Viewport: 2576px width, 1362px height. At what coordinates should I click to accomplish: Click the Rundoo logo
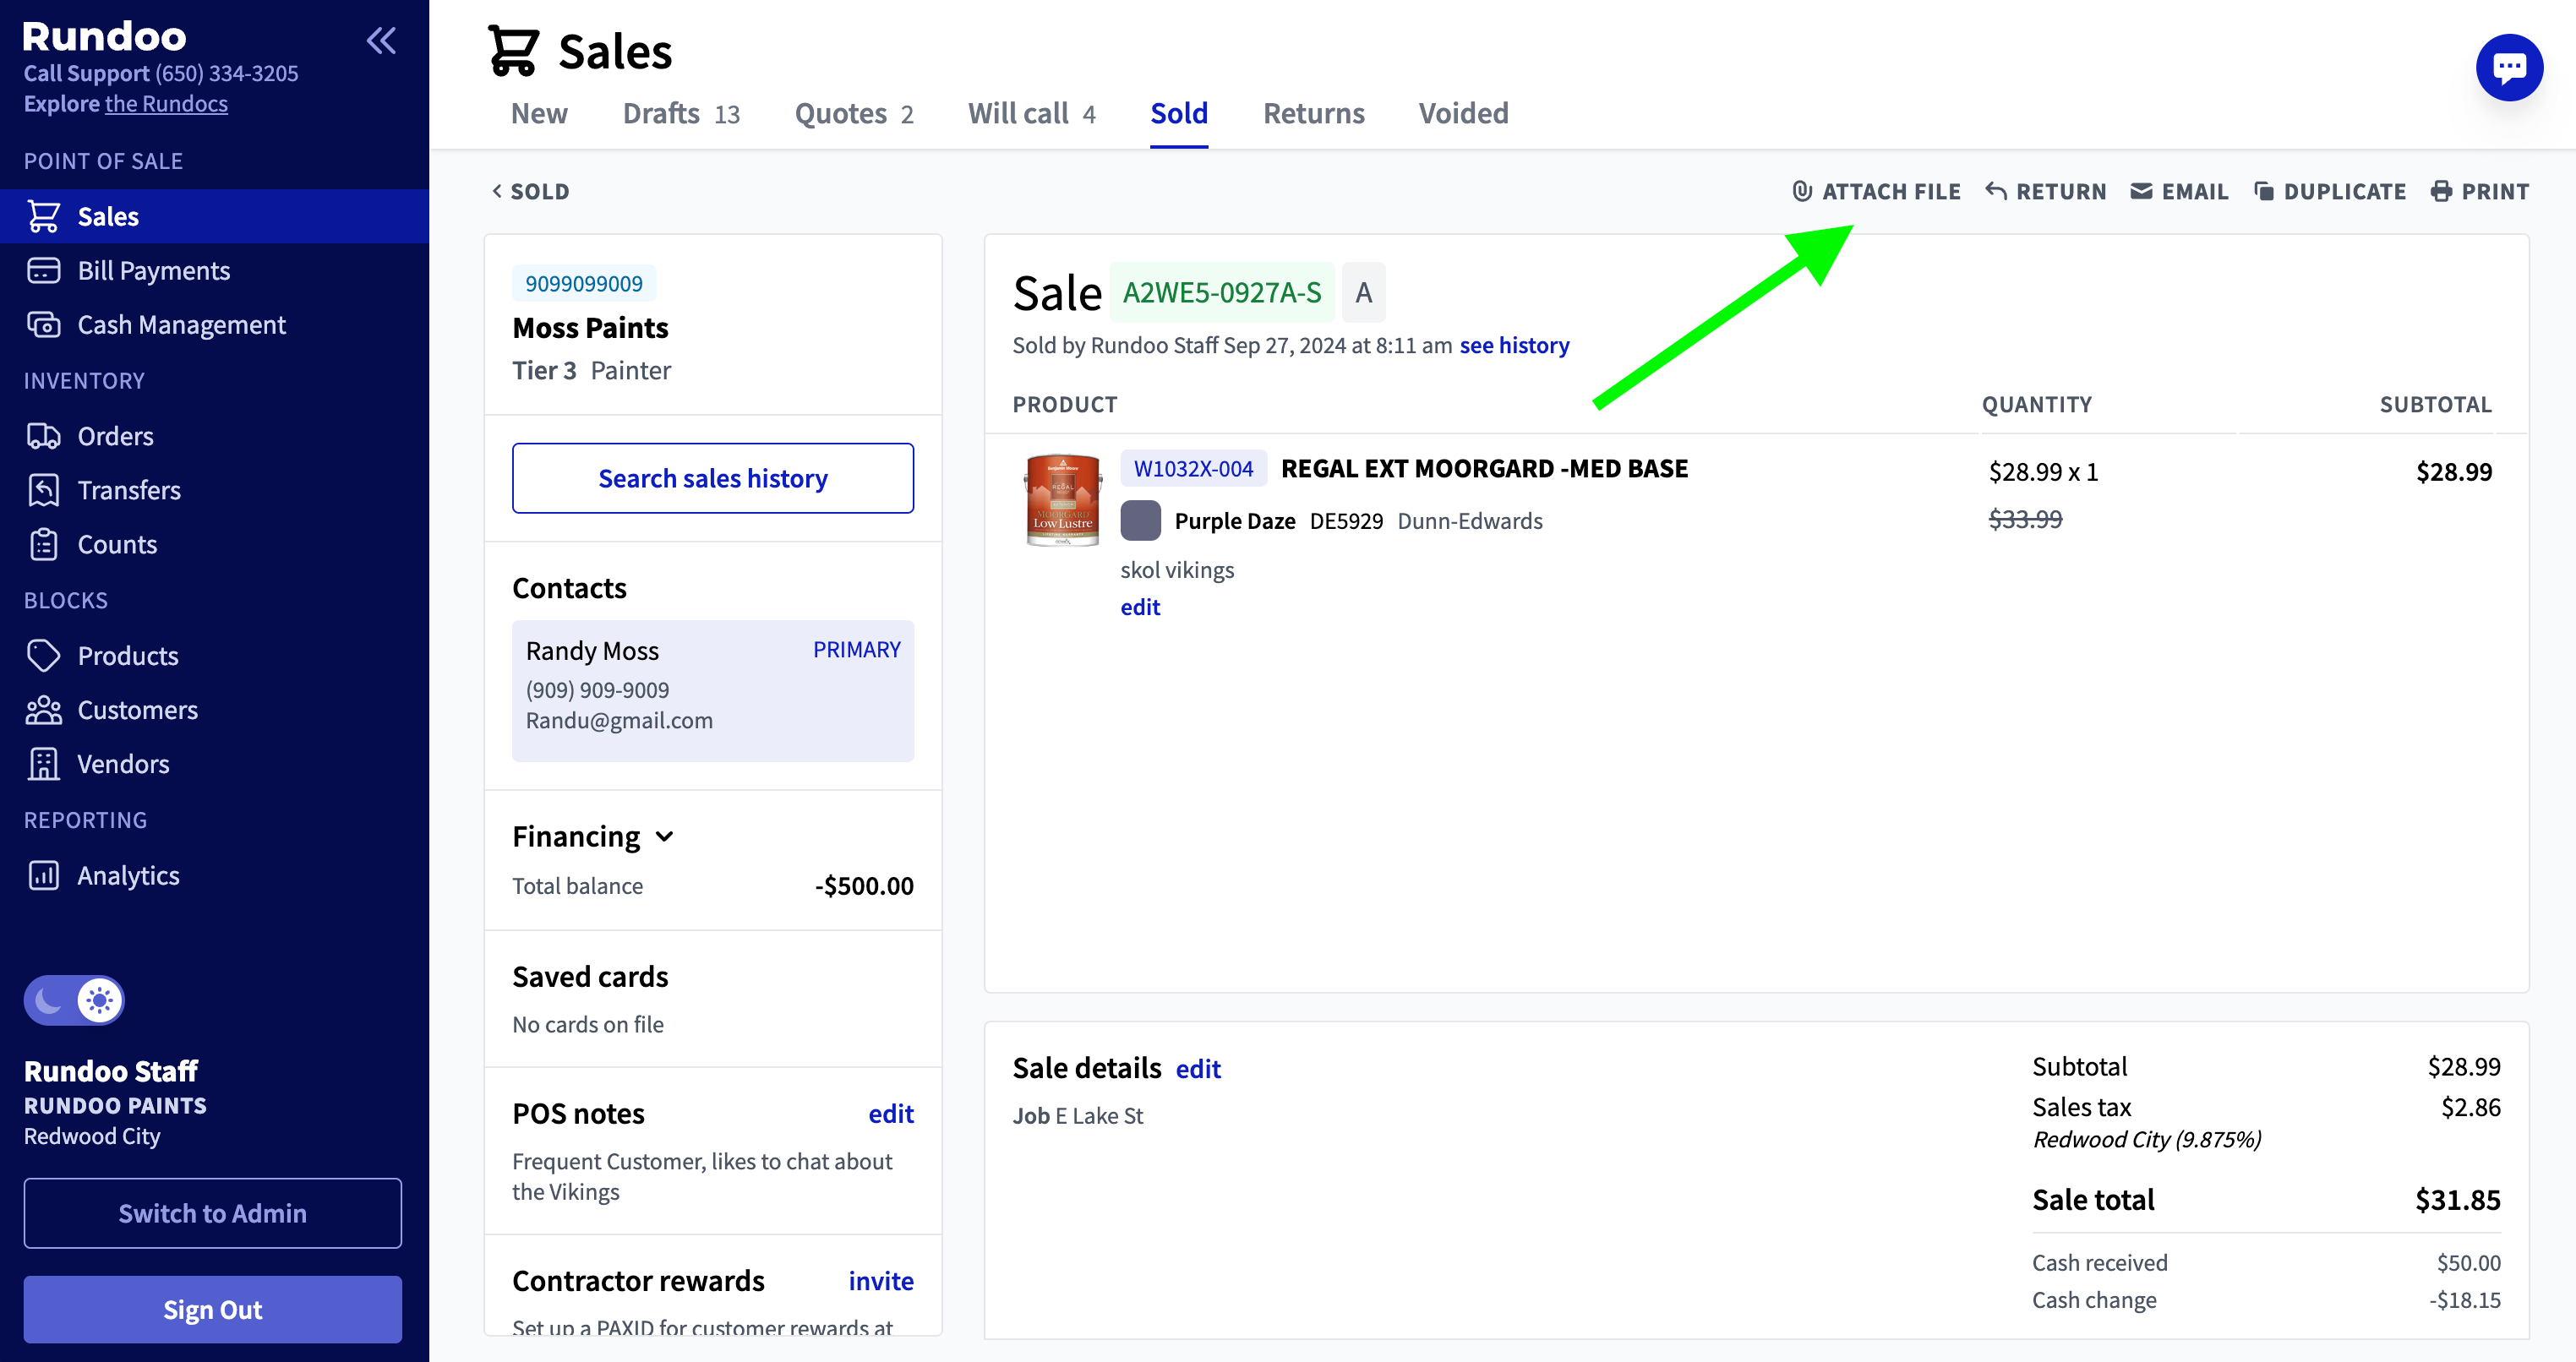pos(104,36)
